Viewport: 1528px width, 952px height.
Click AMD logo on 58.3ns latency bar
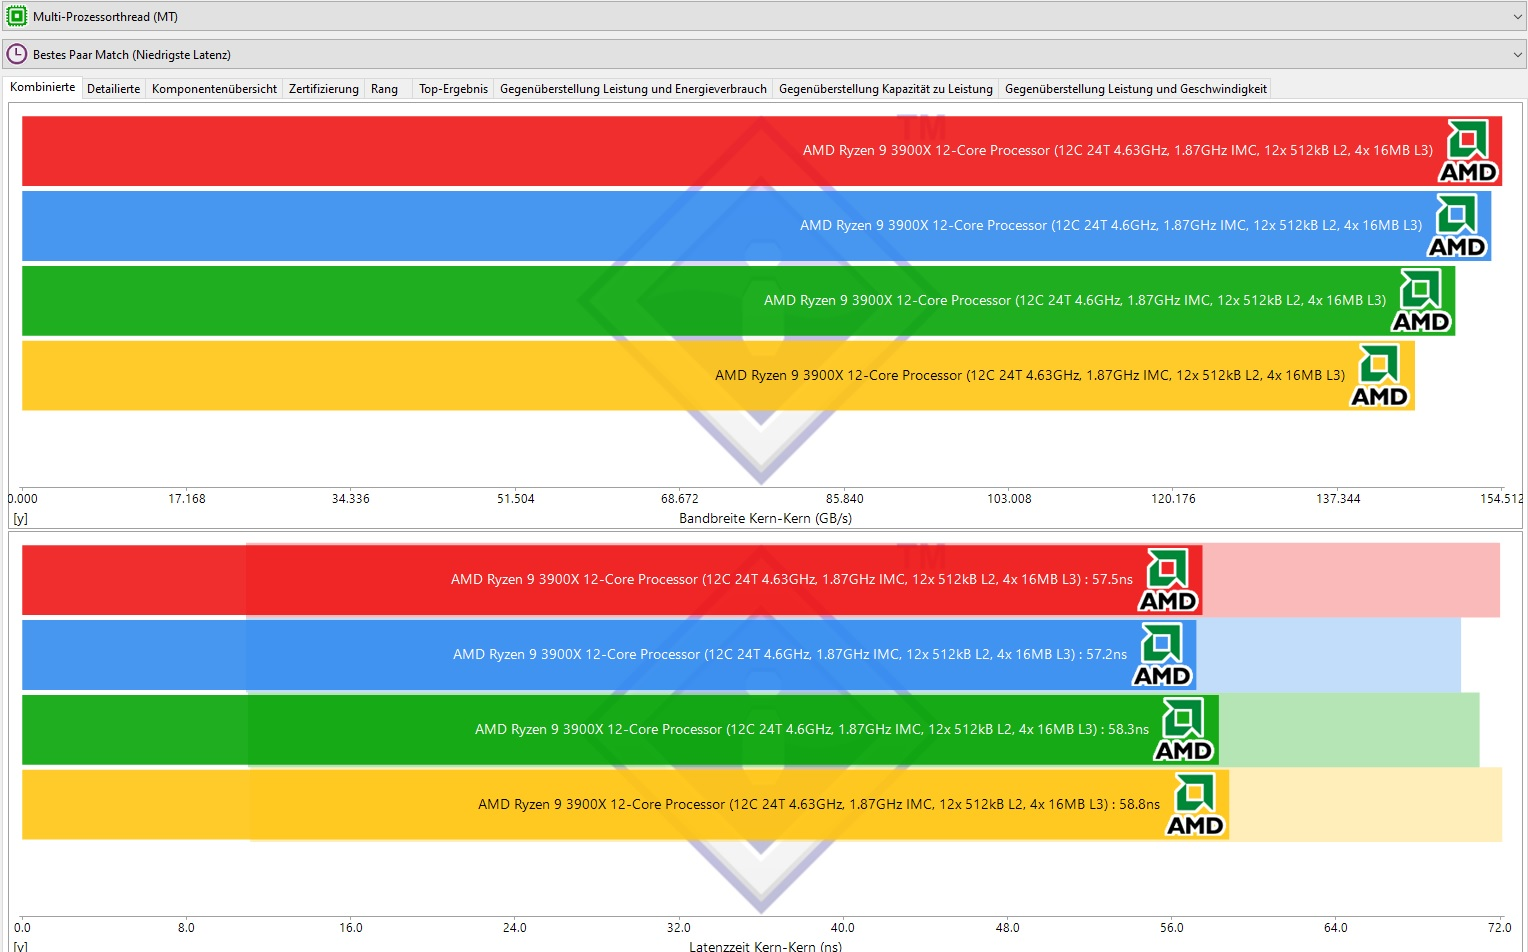1184,730
